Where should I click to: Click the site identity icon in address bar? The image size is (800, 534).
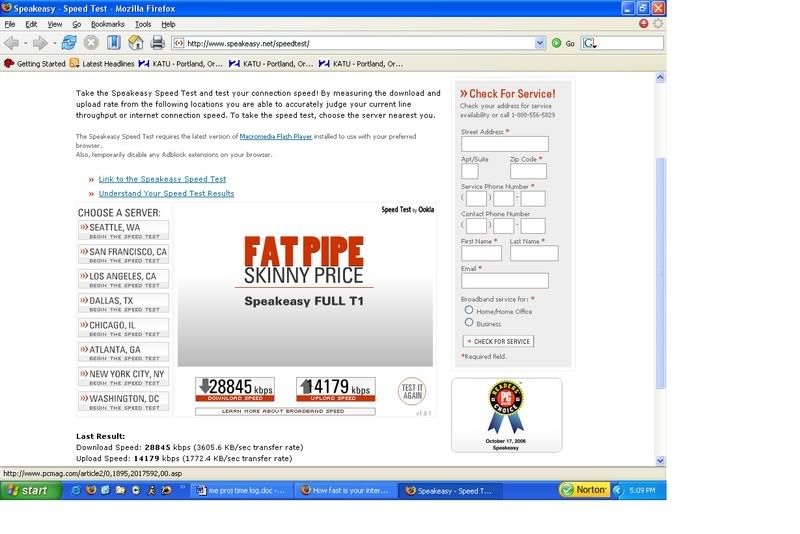(179, 43)
